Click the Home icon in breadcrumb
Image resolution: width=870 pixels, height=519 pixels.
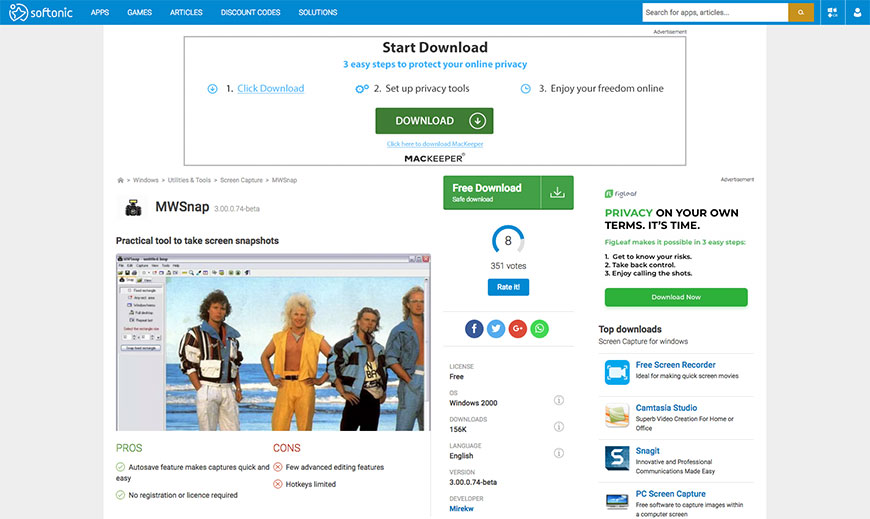121,180
